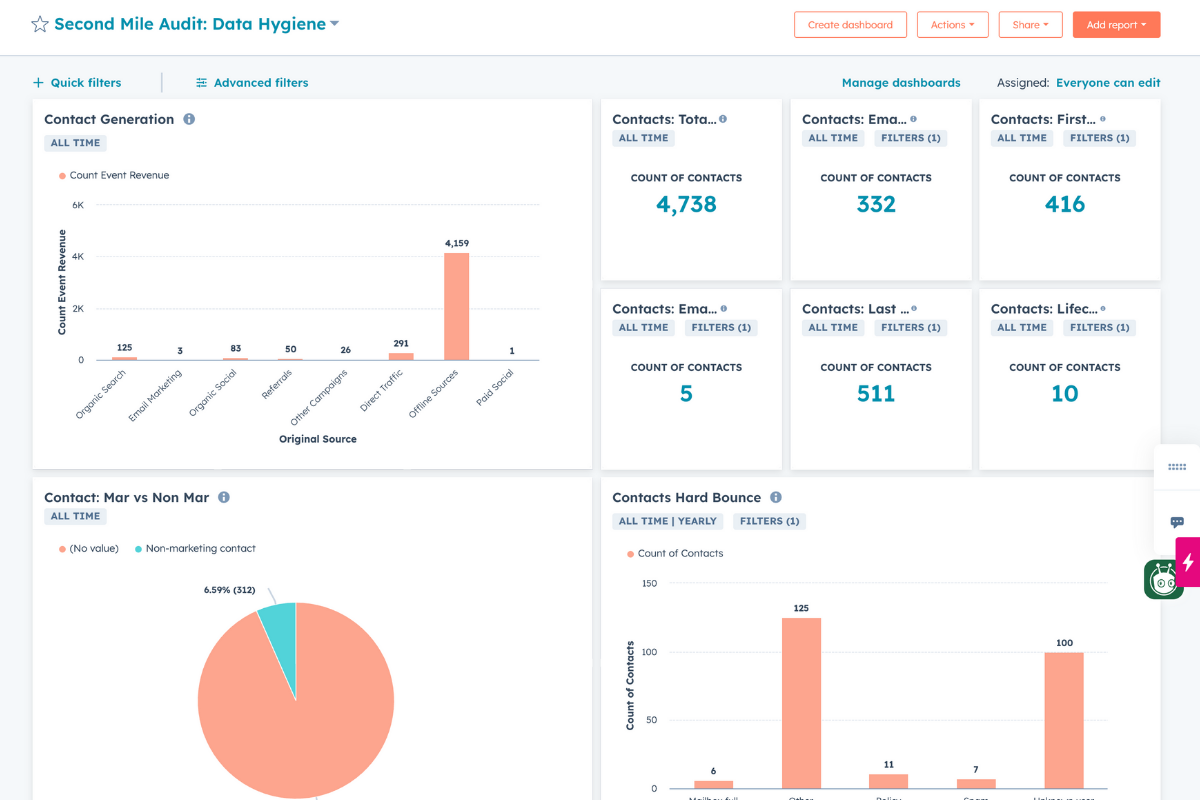The width and height of the screenshot is (1200, 800).
Task: Open the Share dropdown
Action: pyautogui.click(x=1030, y=25)
